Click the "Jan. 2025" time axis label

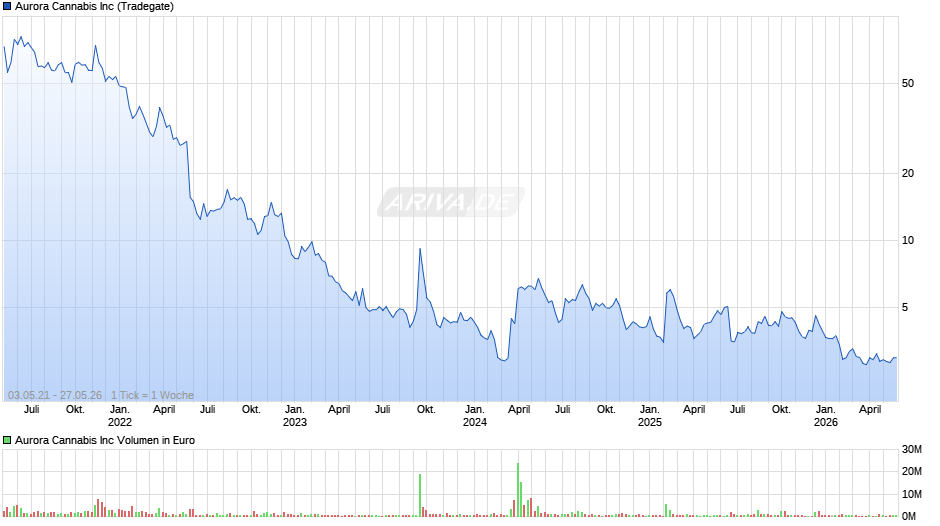click(649, 416)
